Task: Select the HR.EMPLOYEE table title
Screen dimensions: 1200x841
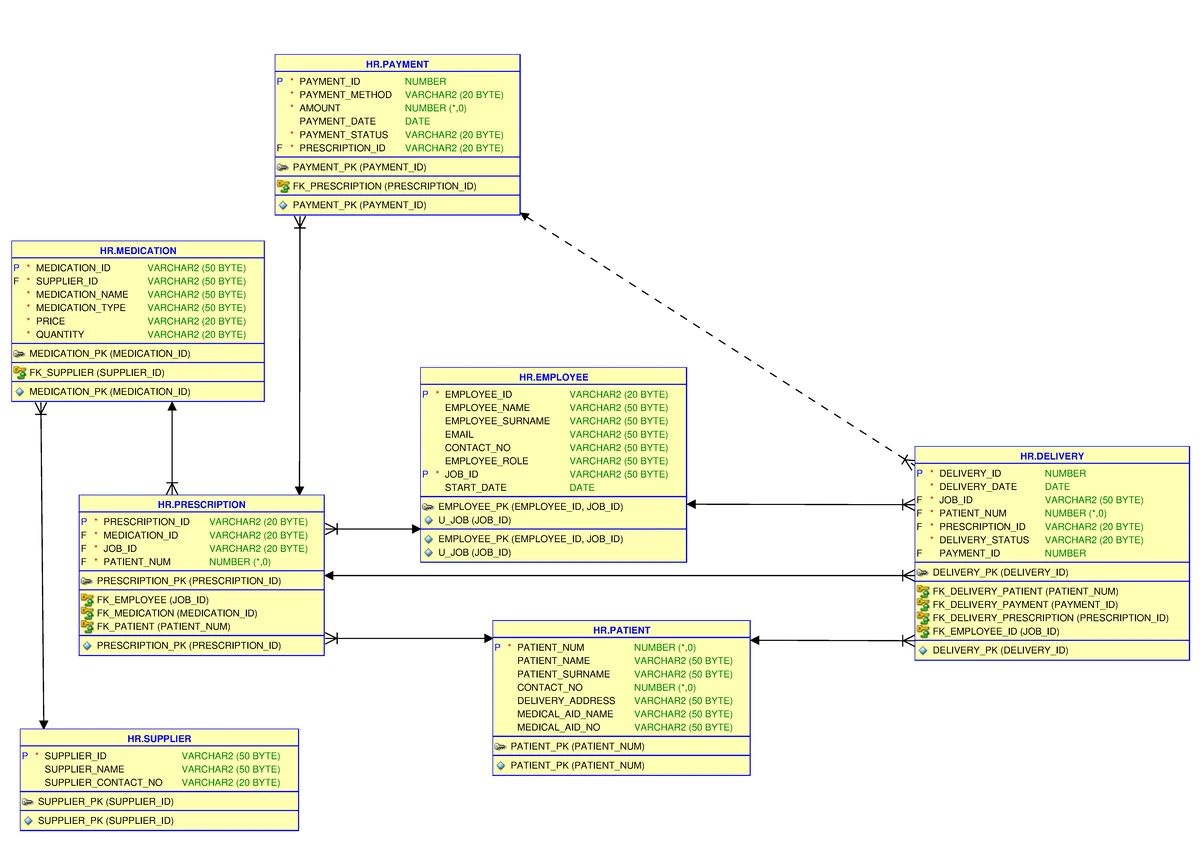Action: tap(553, 377)
